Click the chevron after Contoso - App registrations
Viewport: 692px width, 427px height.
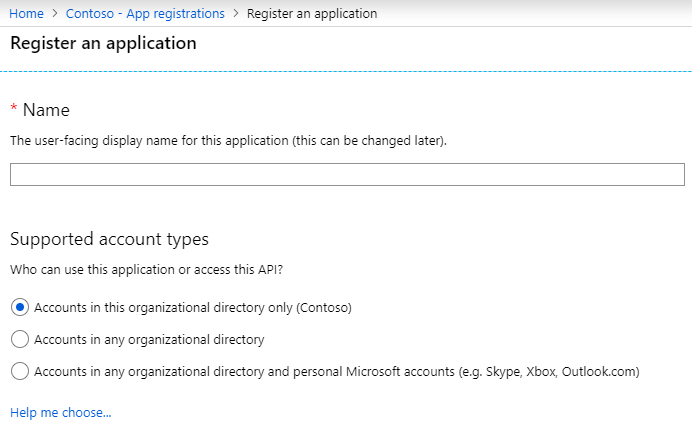tap(236, 14)
